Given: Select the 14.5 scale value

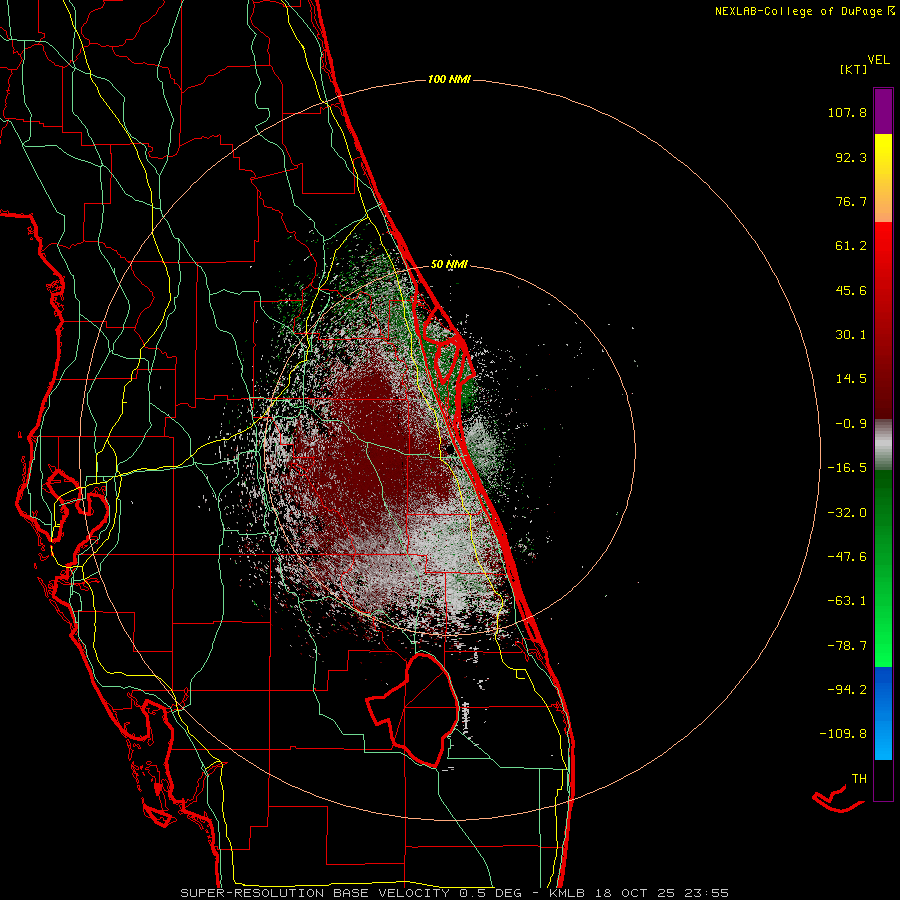Looking at the screenshot, I should (x=851, y=379).
